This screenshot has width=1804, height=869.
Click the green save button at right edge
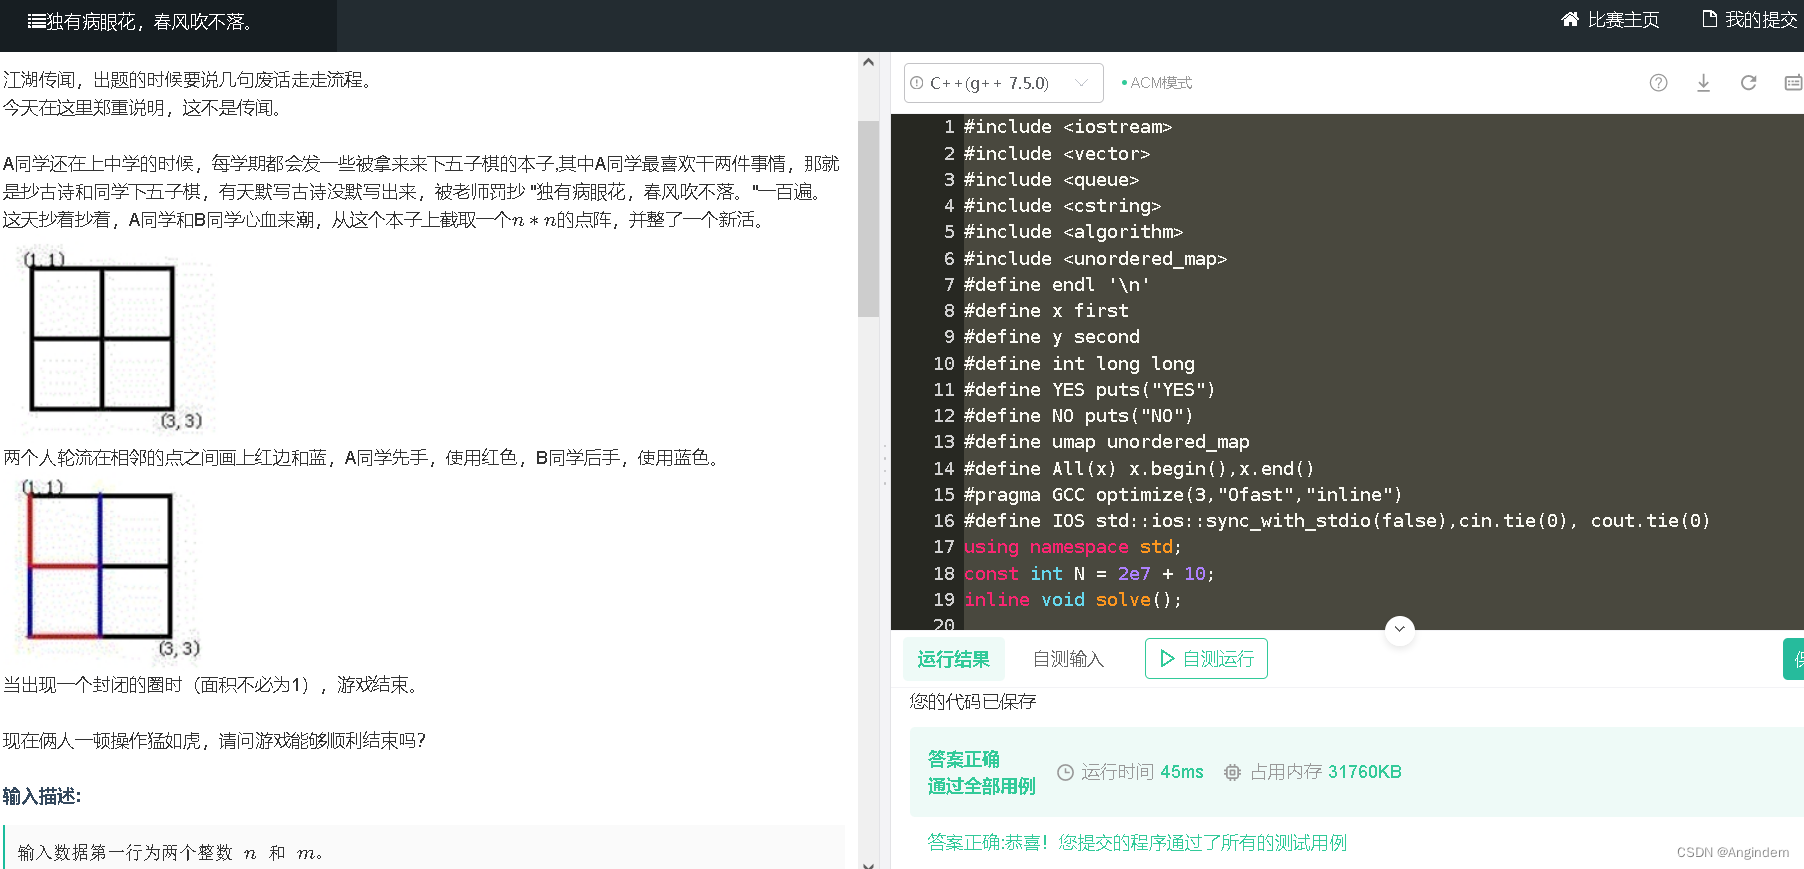[1794, 659]
